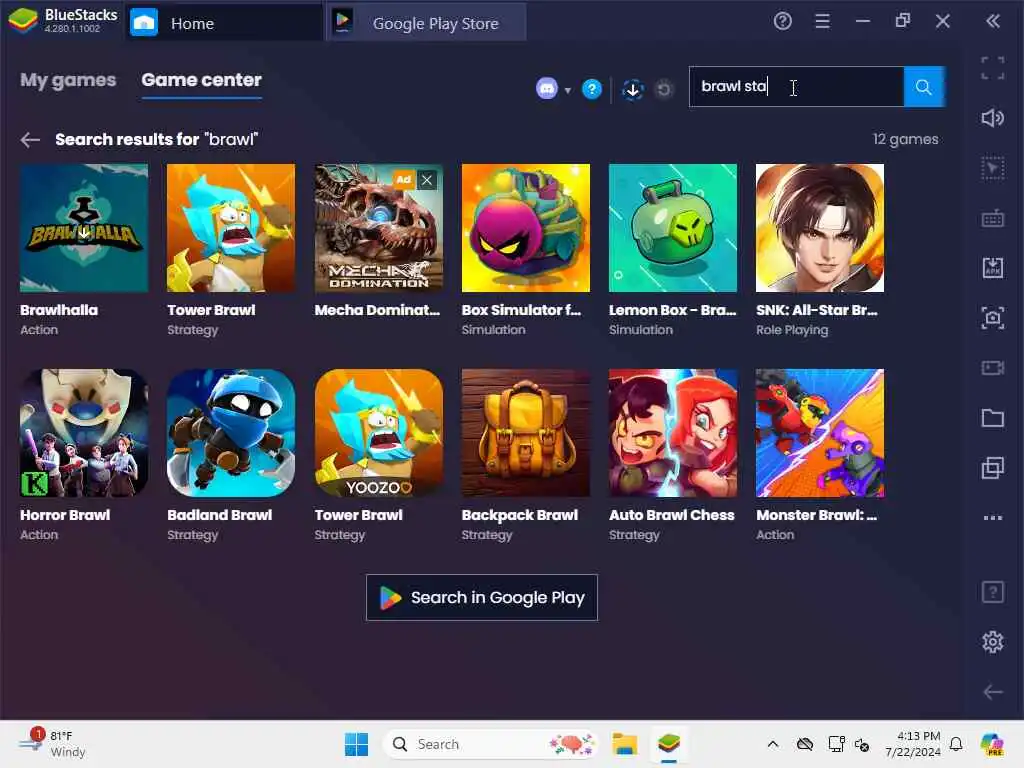
Task: Close the Mecha Domination ad
Action: 426,180
